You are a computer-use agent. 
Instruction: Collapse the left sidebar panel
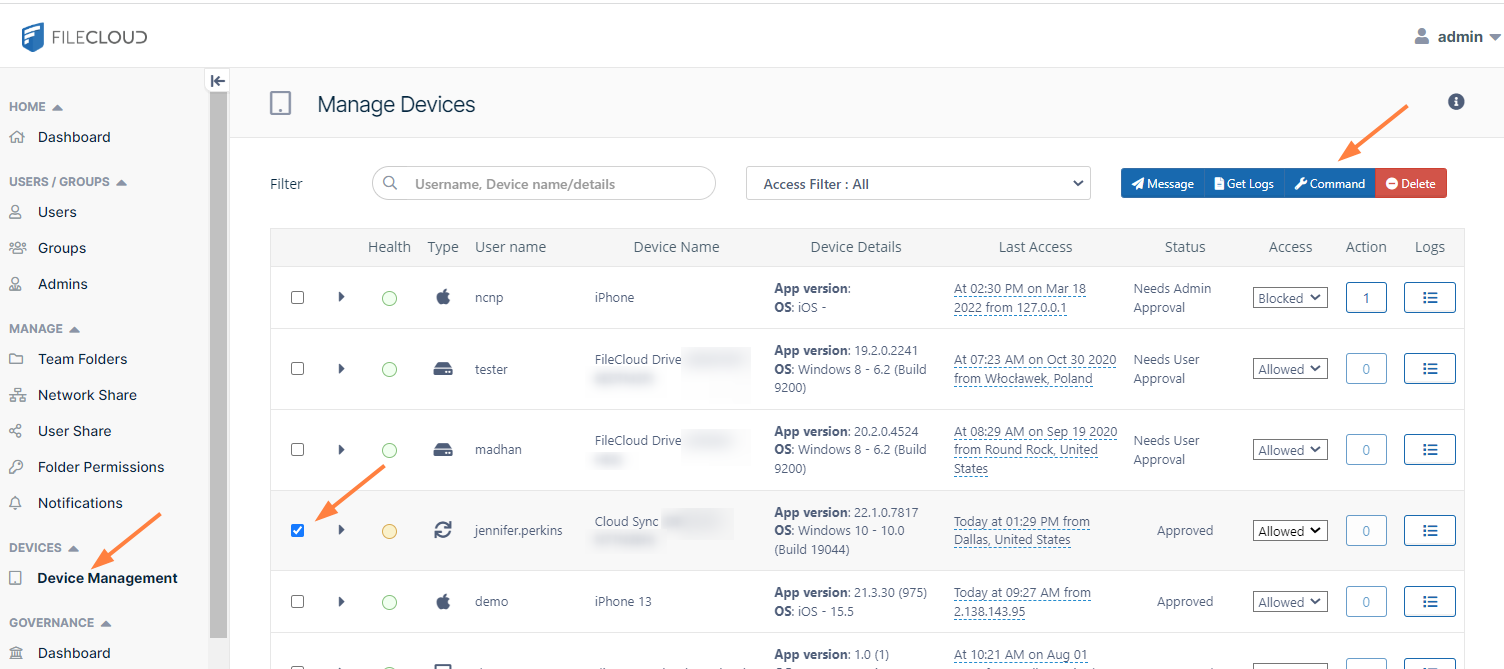217,81
